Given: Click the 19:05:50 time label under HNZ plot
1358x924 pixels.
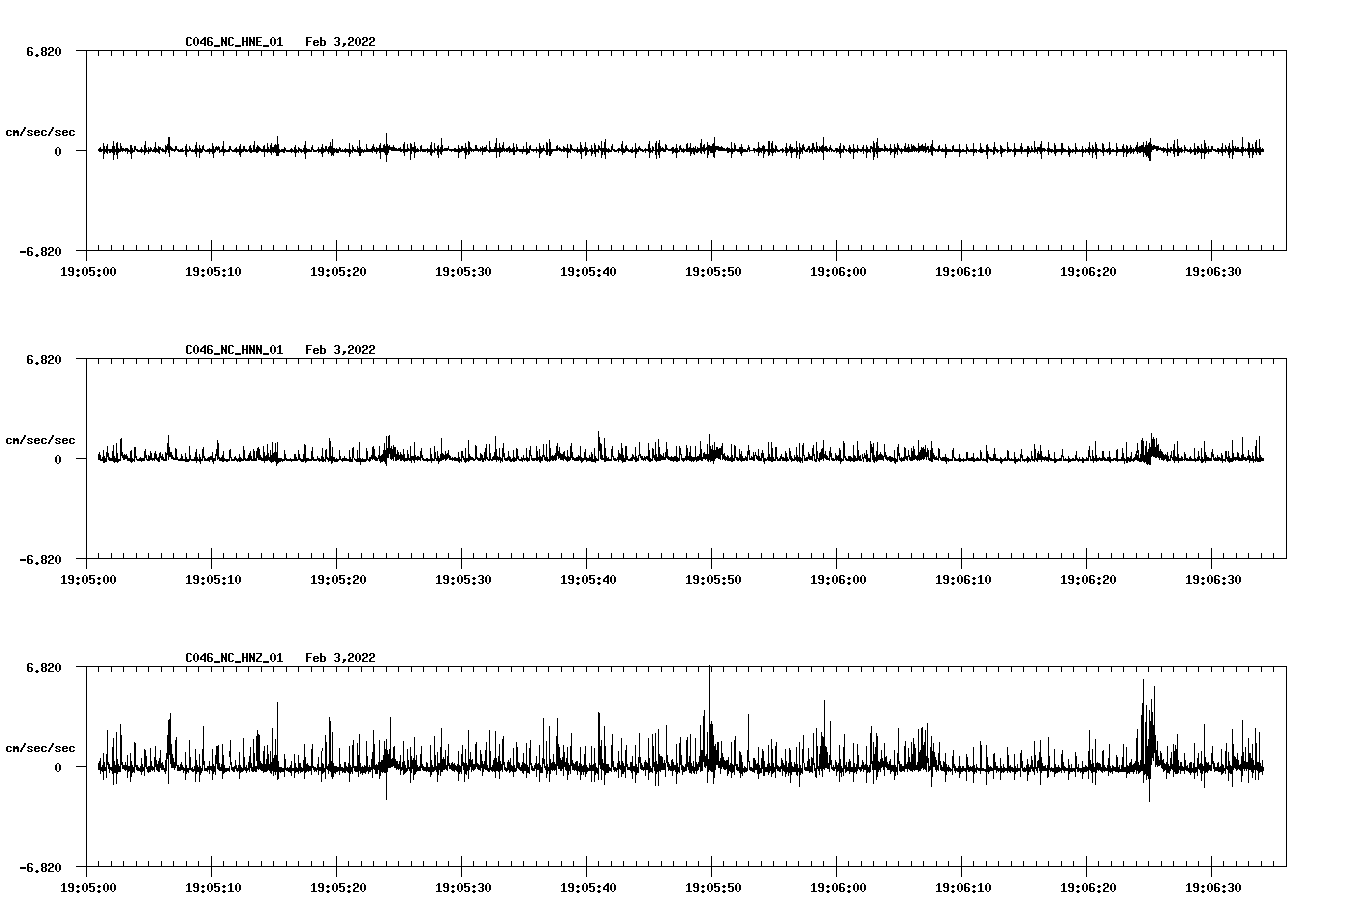Looking at the screenshot, I should [713, 887].
